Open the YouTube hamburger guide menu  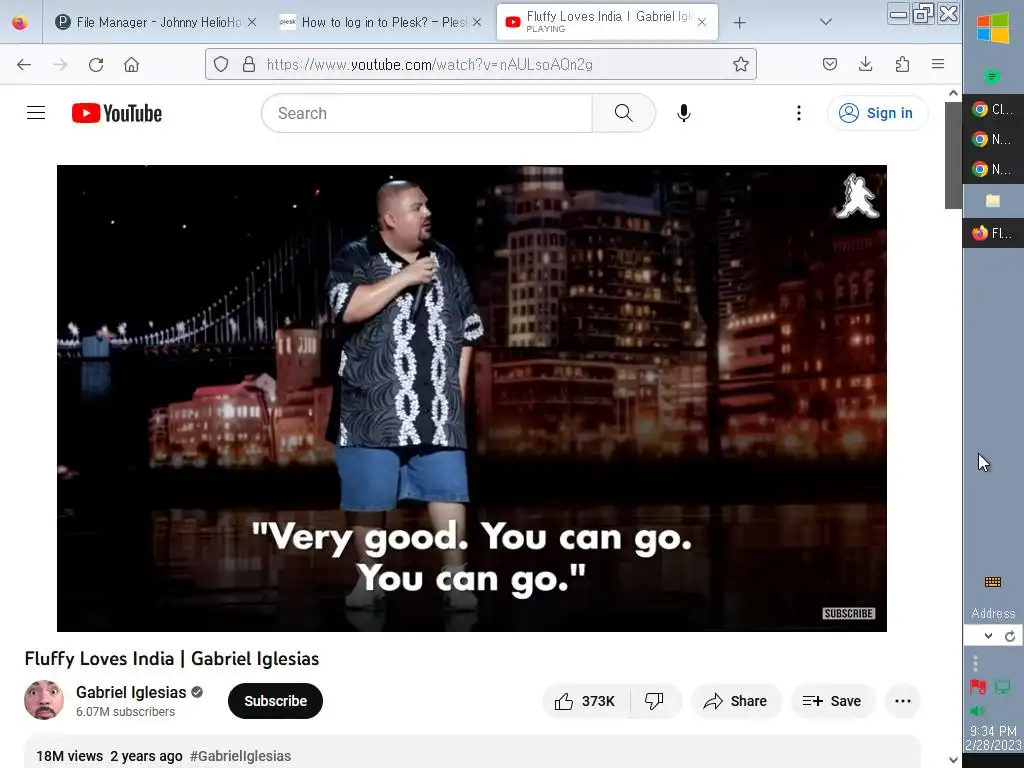[x=36, y=113]
